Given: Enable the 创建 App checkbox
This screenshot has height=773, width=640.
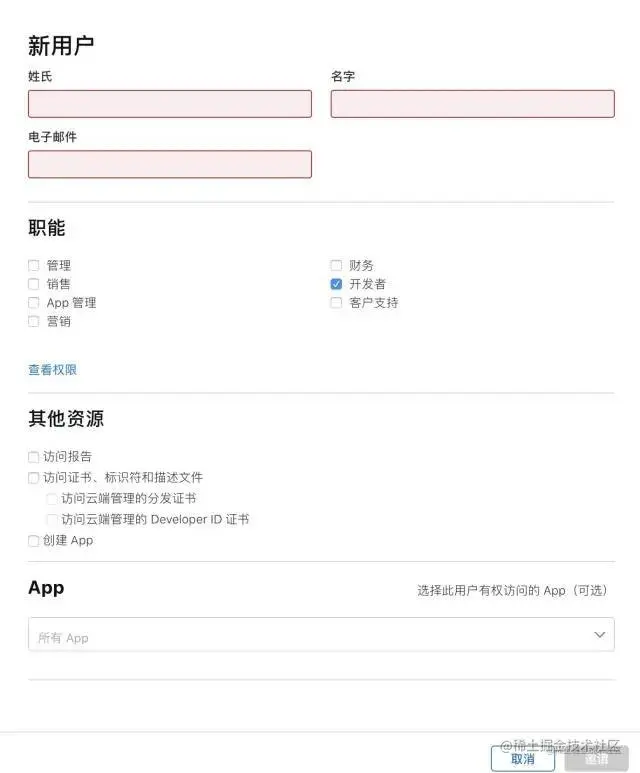Looking at the screenshot, I should click(34, 541).
